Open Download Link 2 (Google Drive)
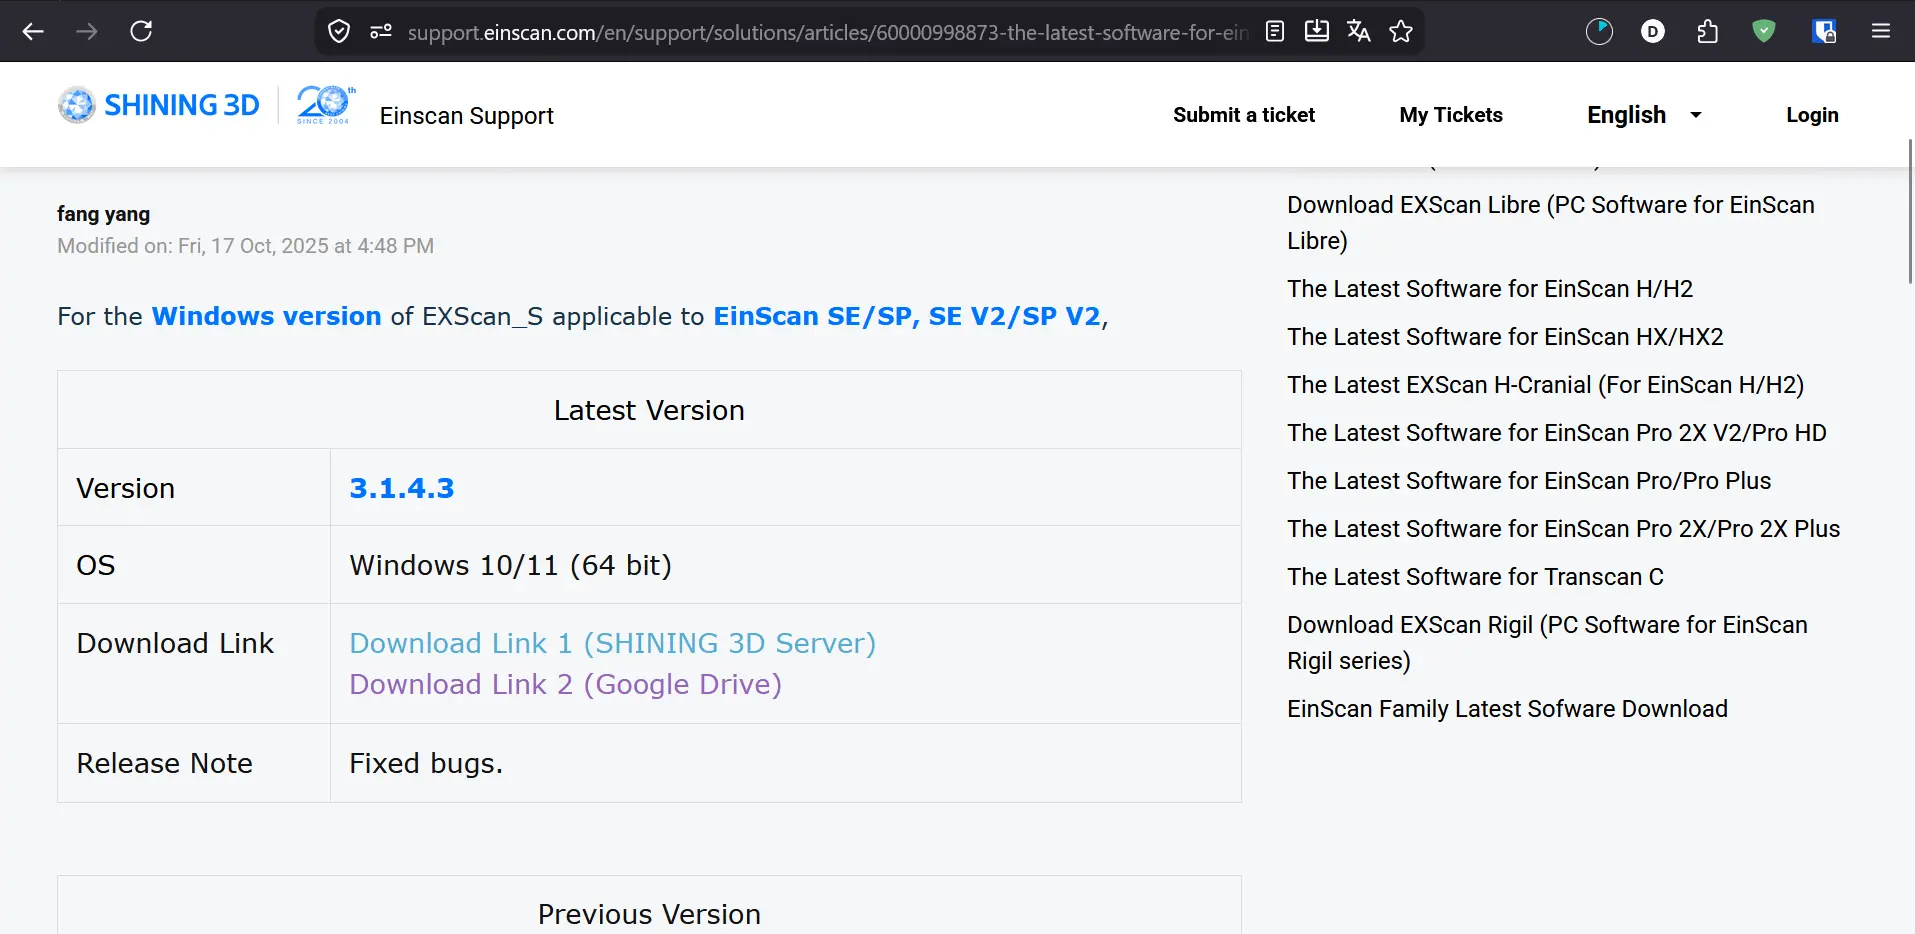The width and height of the screenshot is (1915, 934). click(x=566, y=684)
